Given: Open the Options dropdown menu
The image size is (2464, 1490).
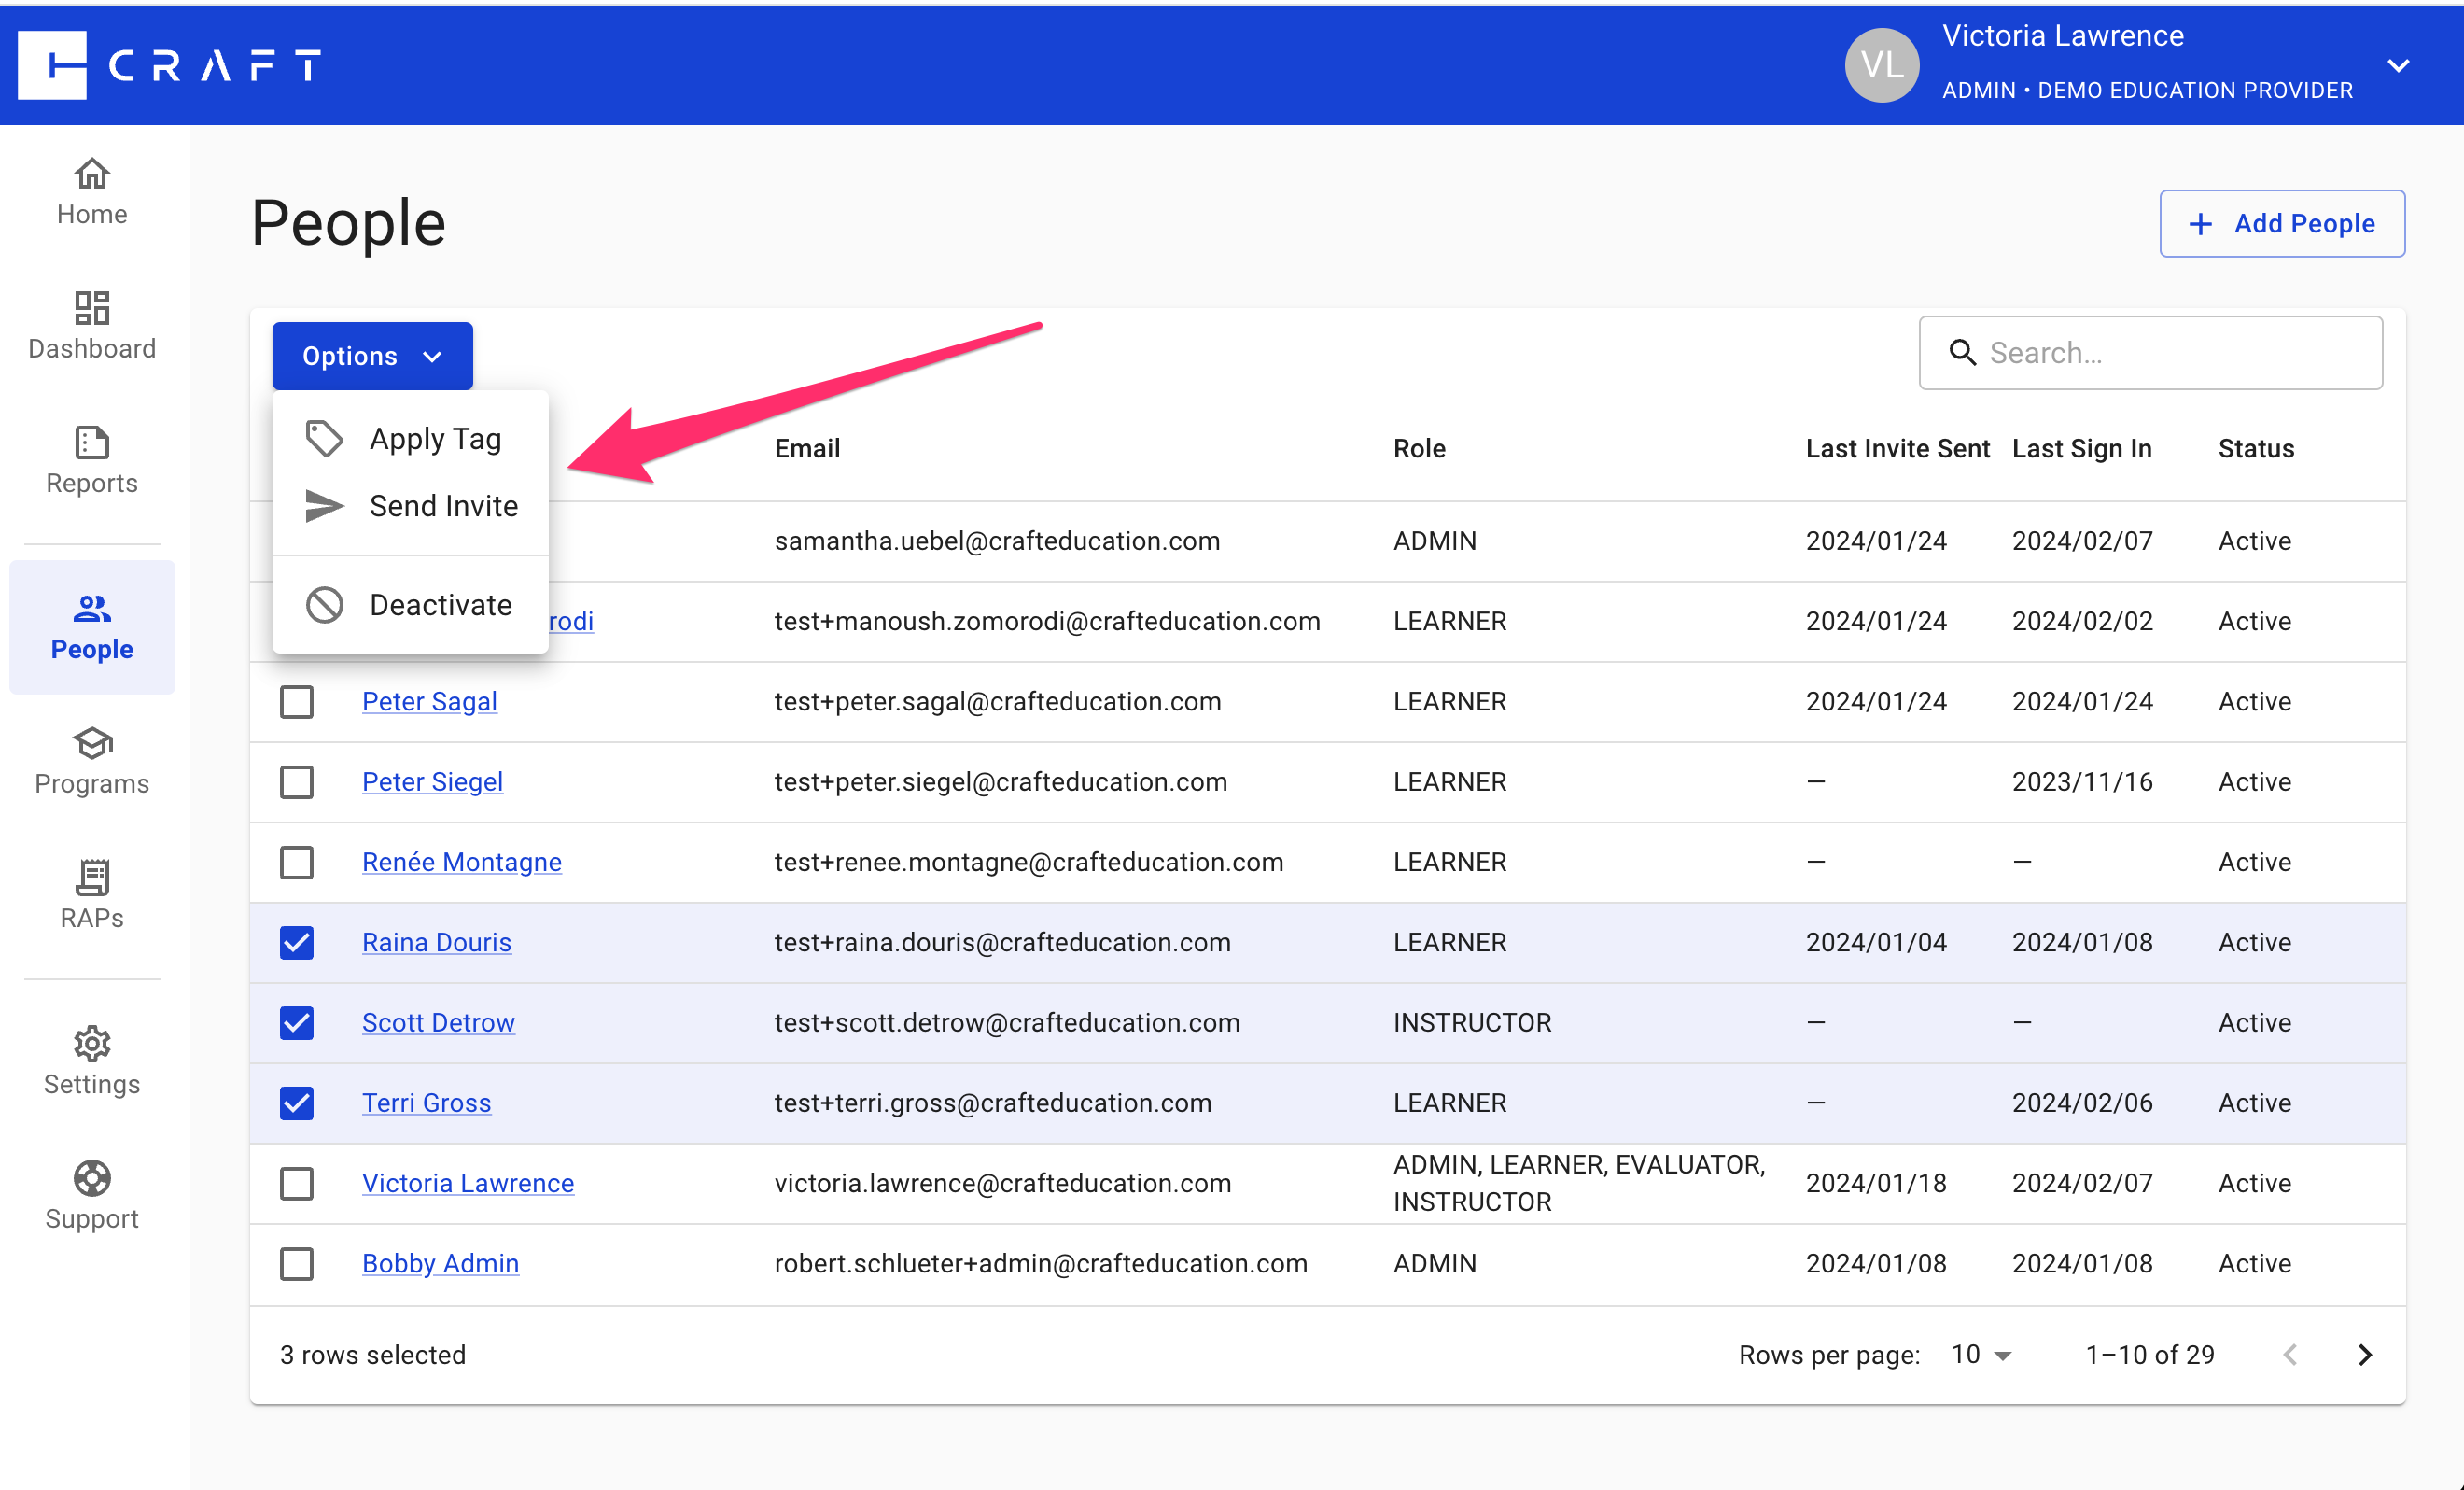Looking at the screenshot, I should 371,355.
